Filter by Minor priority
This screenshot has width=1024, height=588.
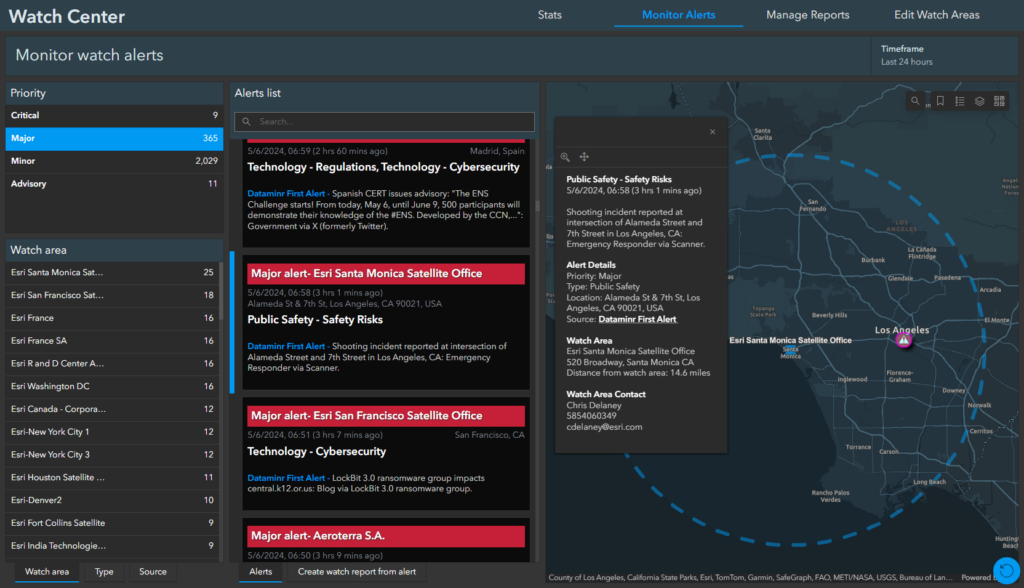[x=114, y=161]
